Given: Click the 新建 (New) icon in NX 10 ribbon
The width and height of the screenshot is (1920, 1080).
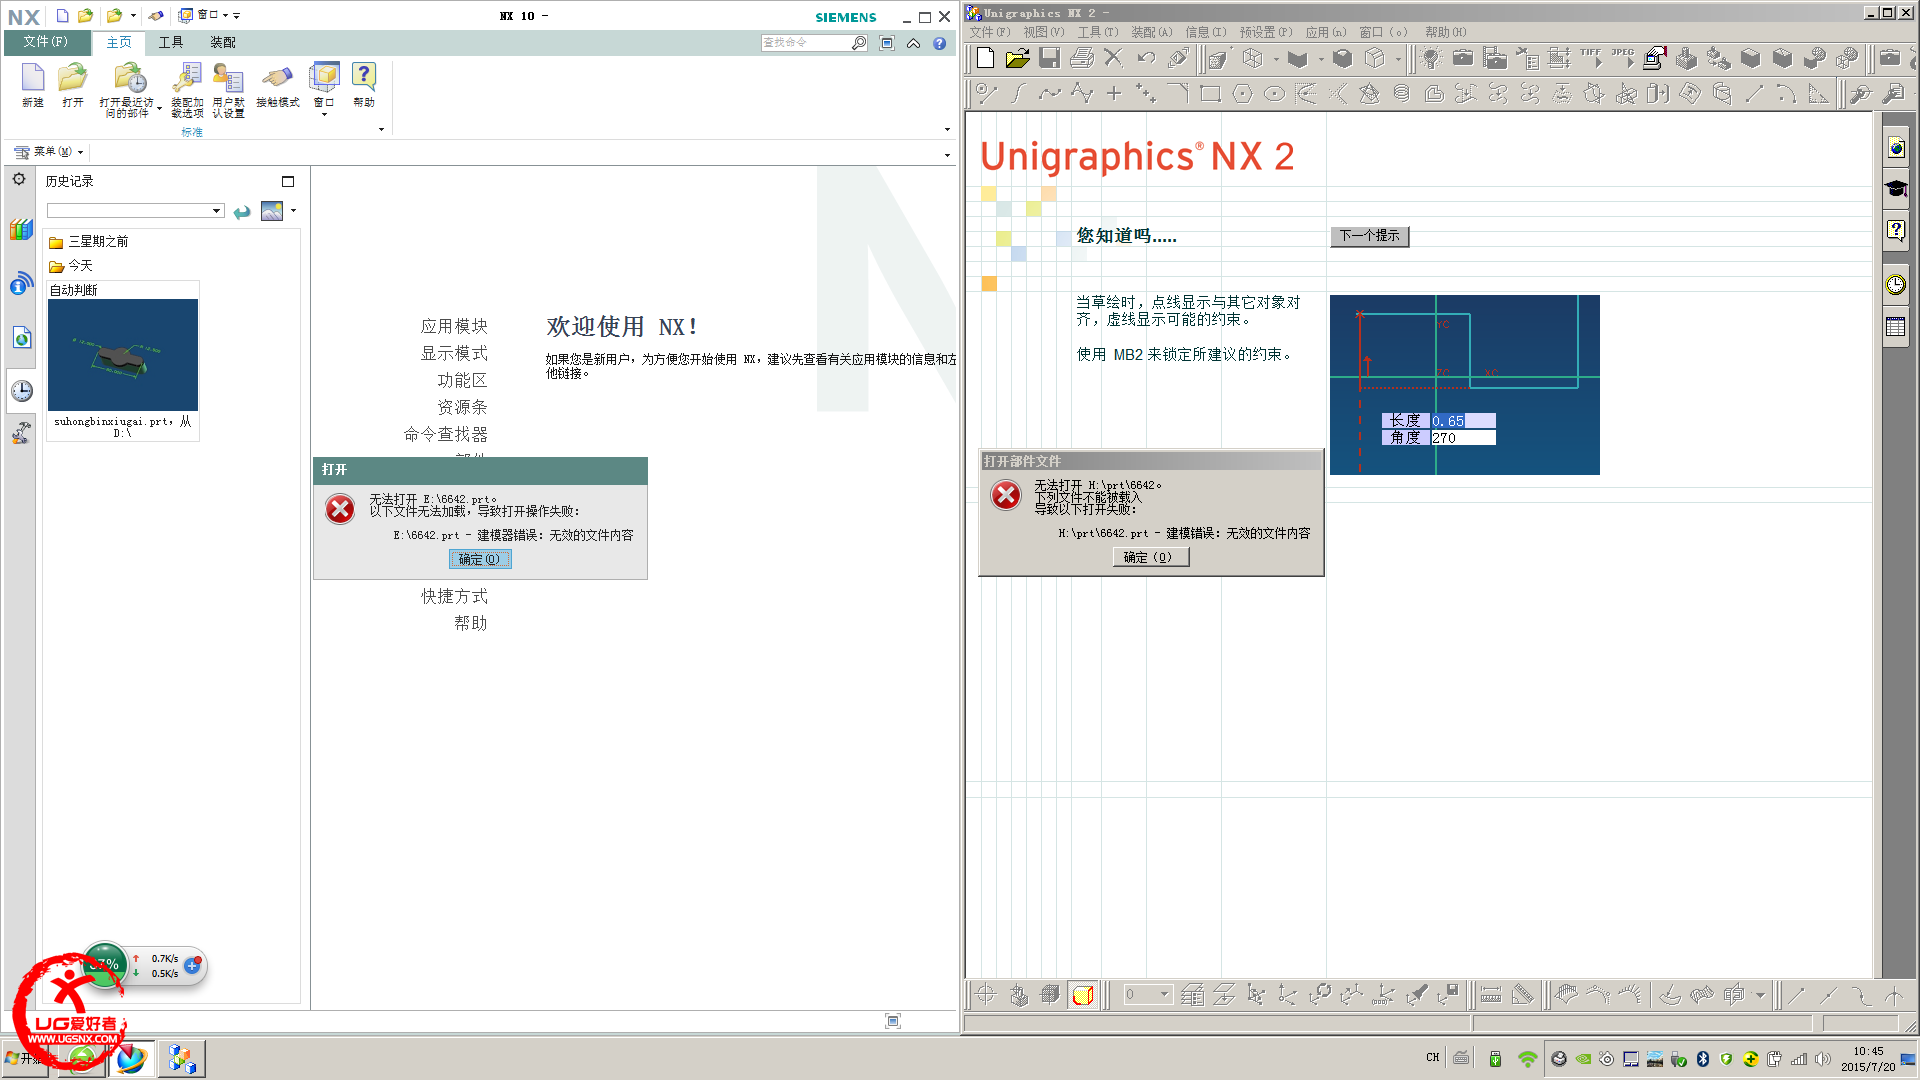Looking at the screenshot, I should (x=33, y=78).
